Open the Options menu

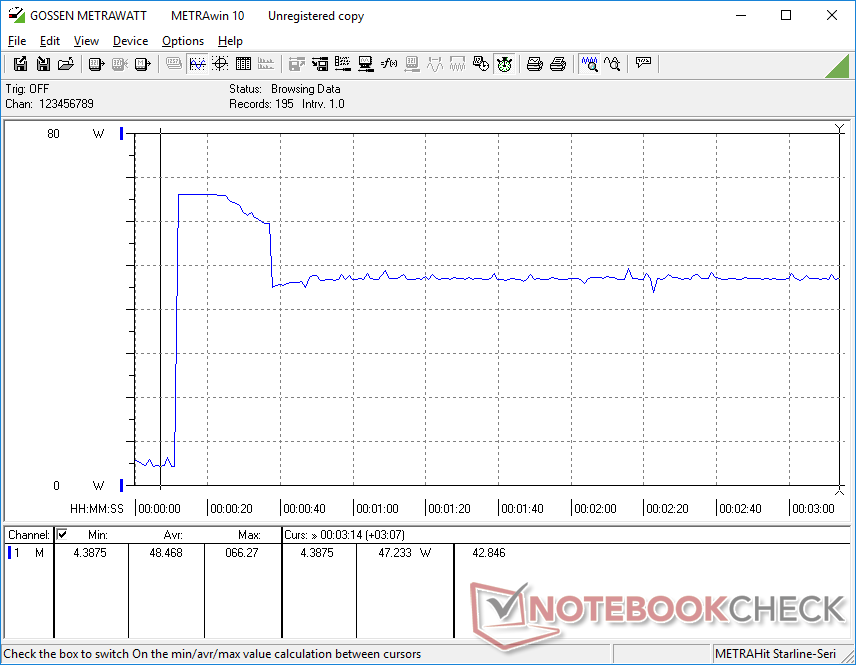pos(183,41)
